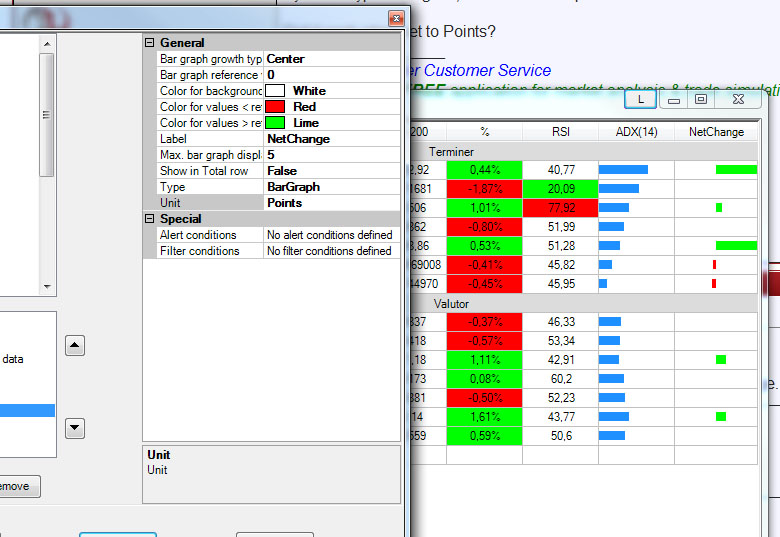Viewport: 780px width, 537px height.
Task: Click the Remove button
Action: pos(19,486)
